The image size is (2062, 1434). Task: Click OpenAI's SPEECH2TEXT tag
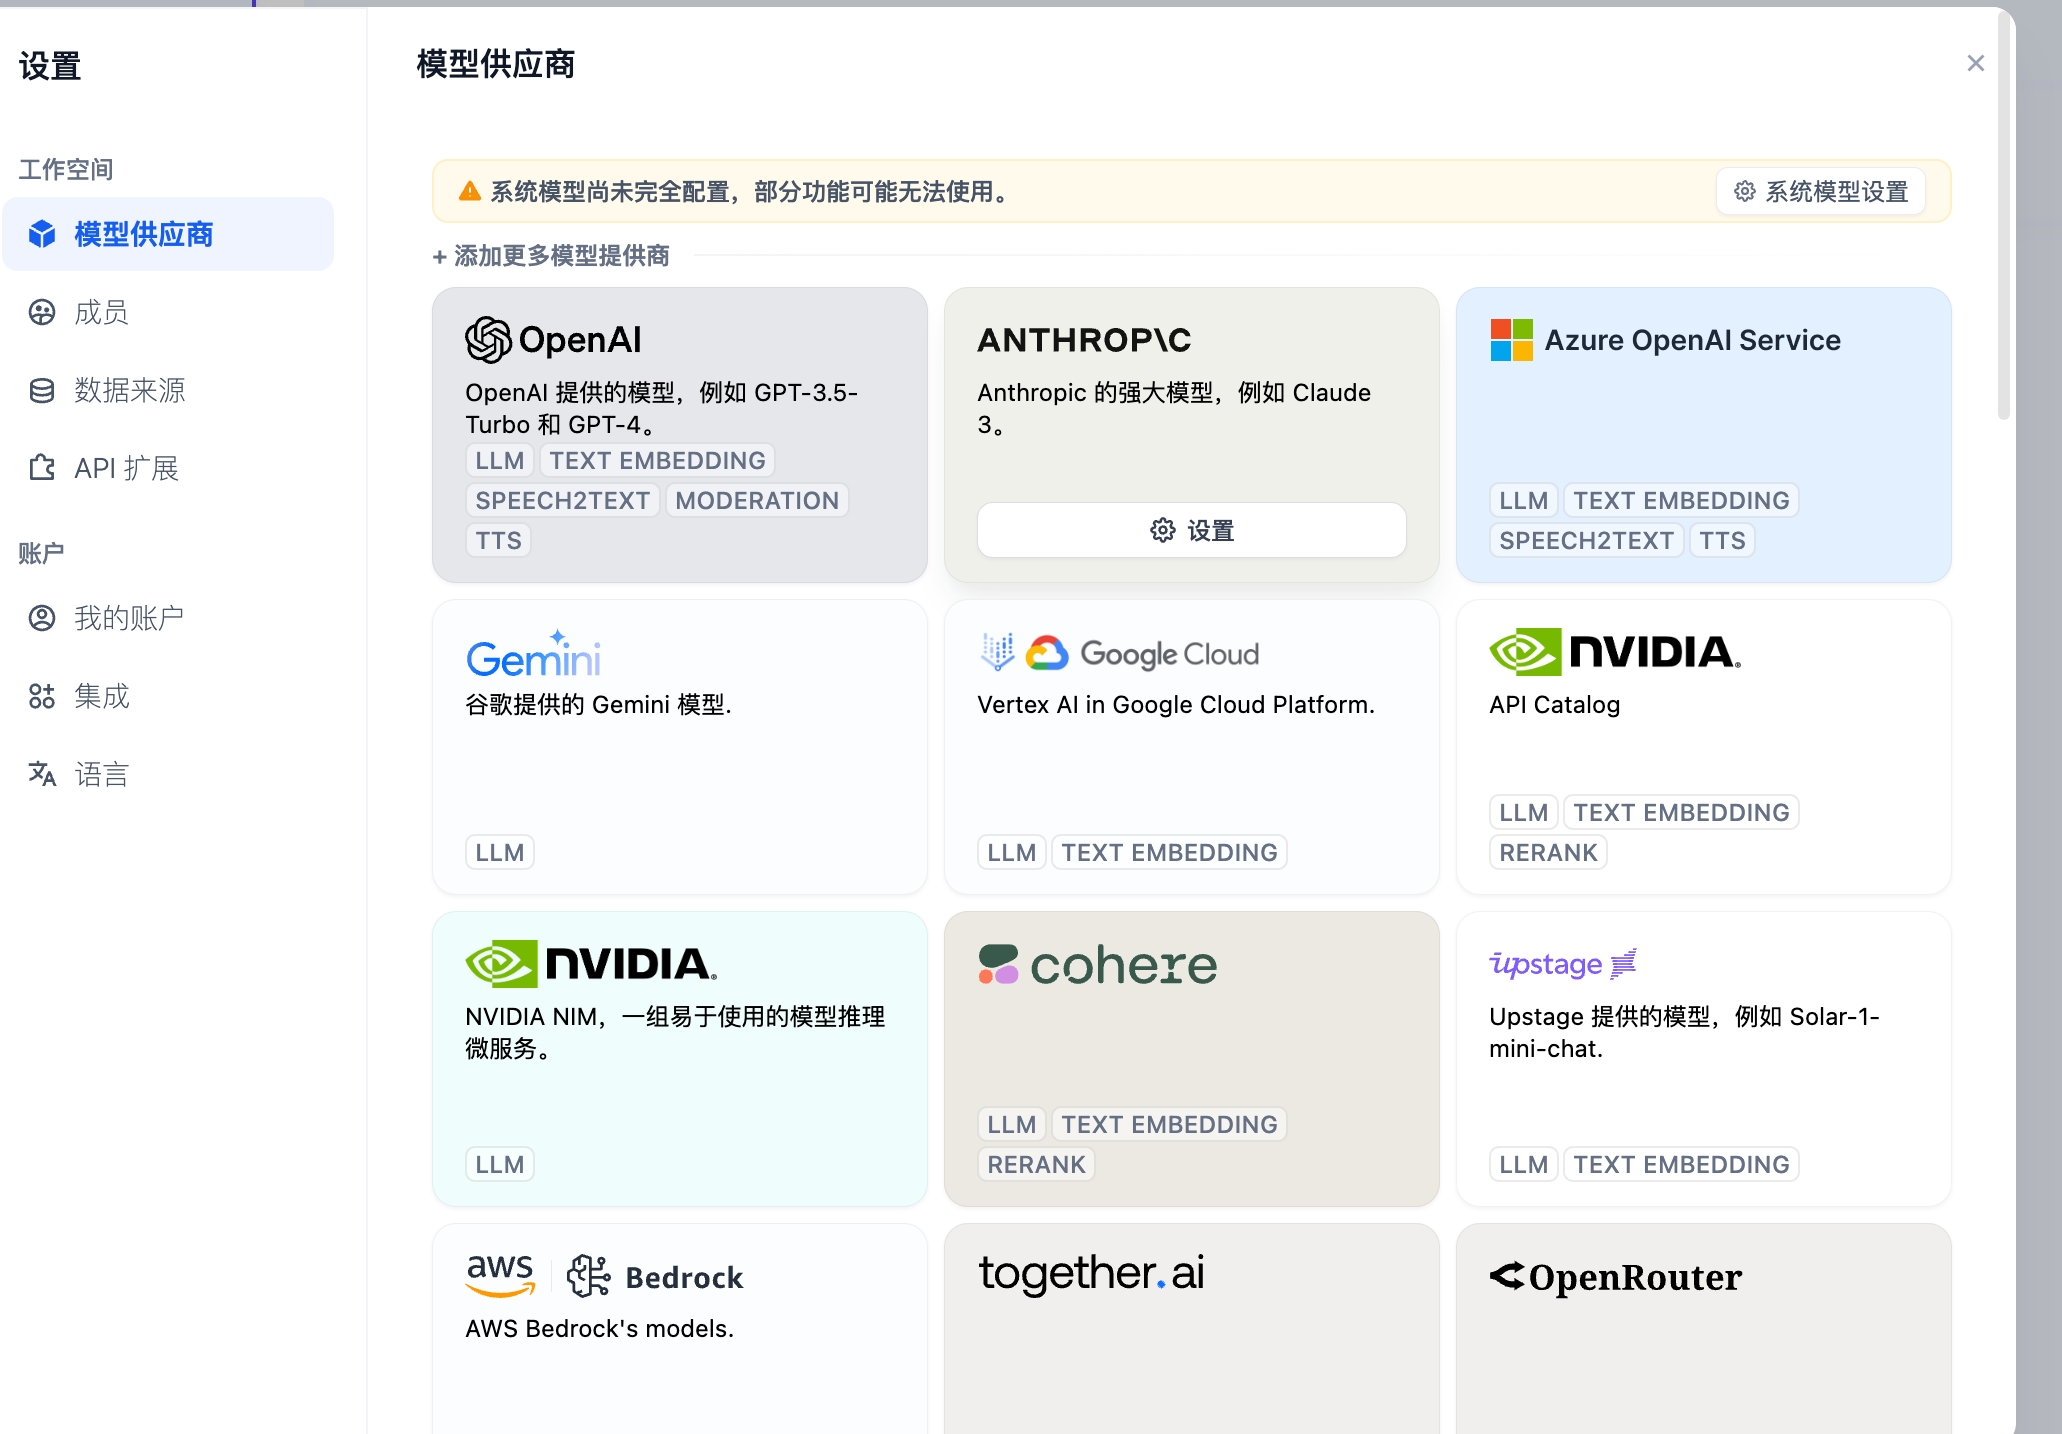click(563, 500)
